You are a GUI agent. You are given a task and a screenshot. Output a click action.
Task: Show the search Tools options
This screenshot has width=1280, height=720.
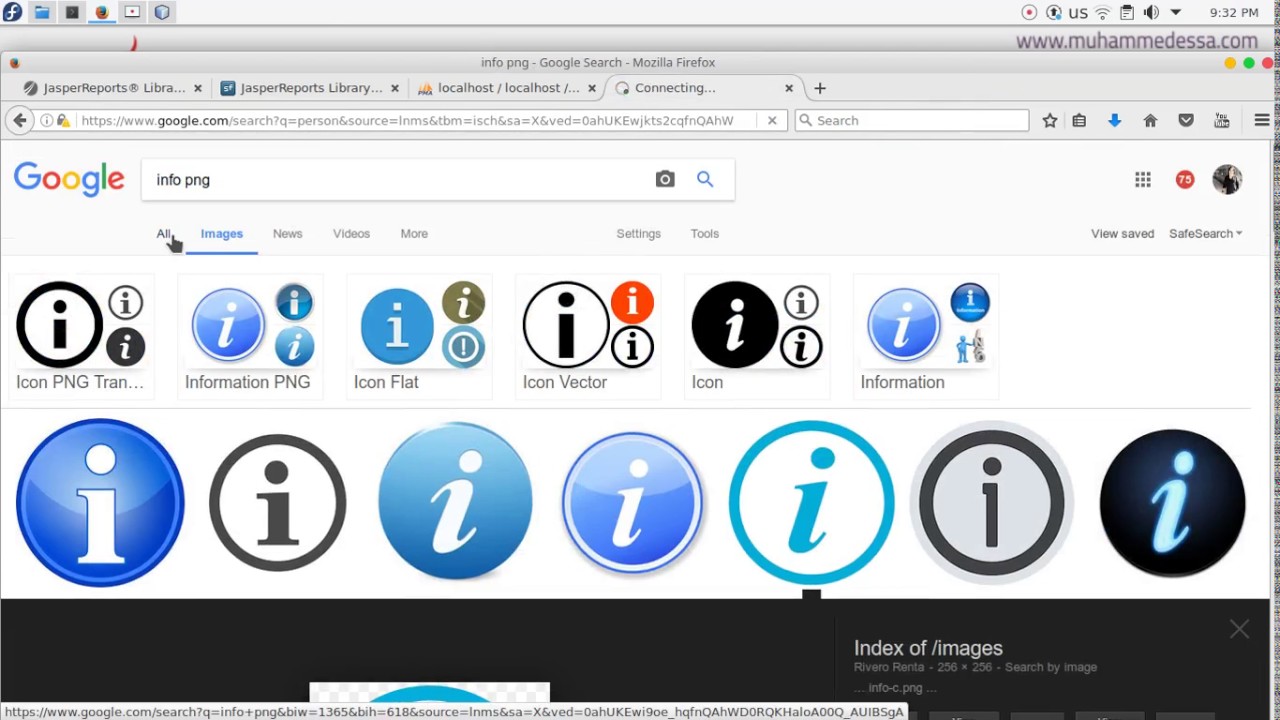pos(705,234)
